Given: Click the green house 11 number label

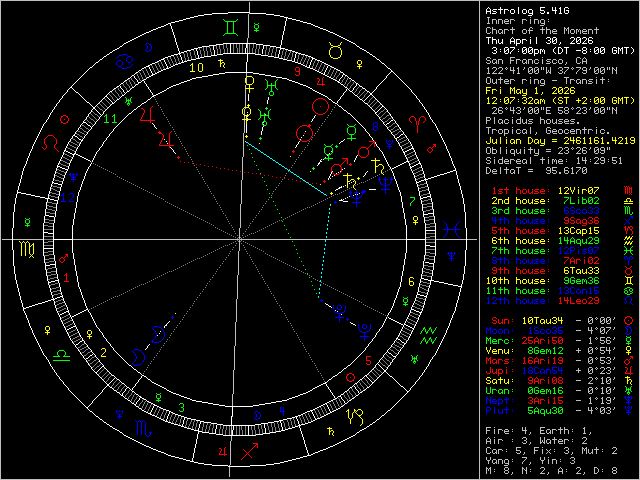Looking at the screenshot, I should point(109,118).
